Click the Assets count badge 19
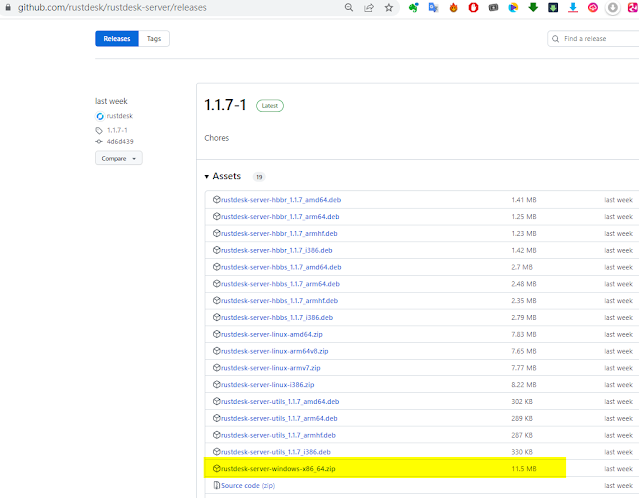 click(x=259, y=176)
